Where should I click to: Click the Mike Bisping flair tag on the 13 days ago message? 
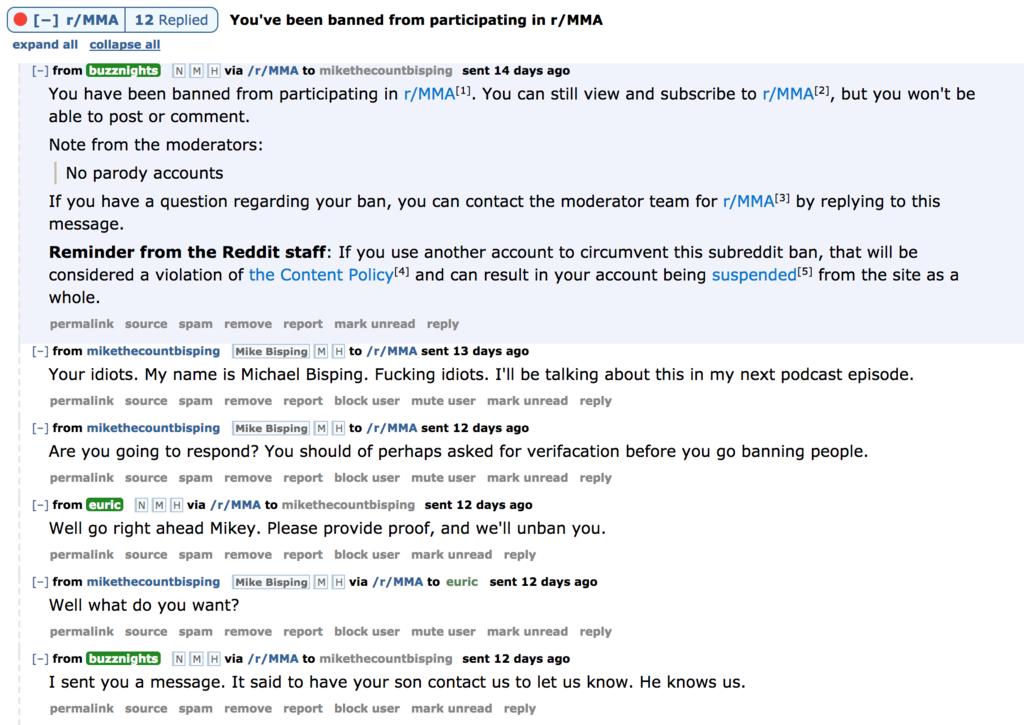coord(271,351)
